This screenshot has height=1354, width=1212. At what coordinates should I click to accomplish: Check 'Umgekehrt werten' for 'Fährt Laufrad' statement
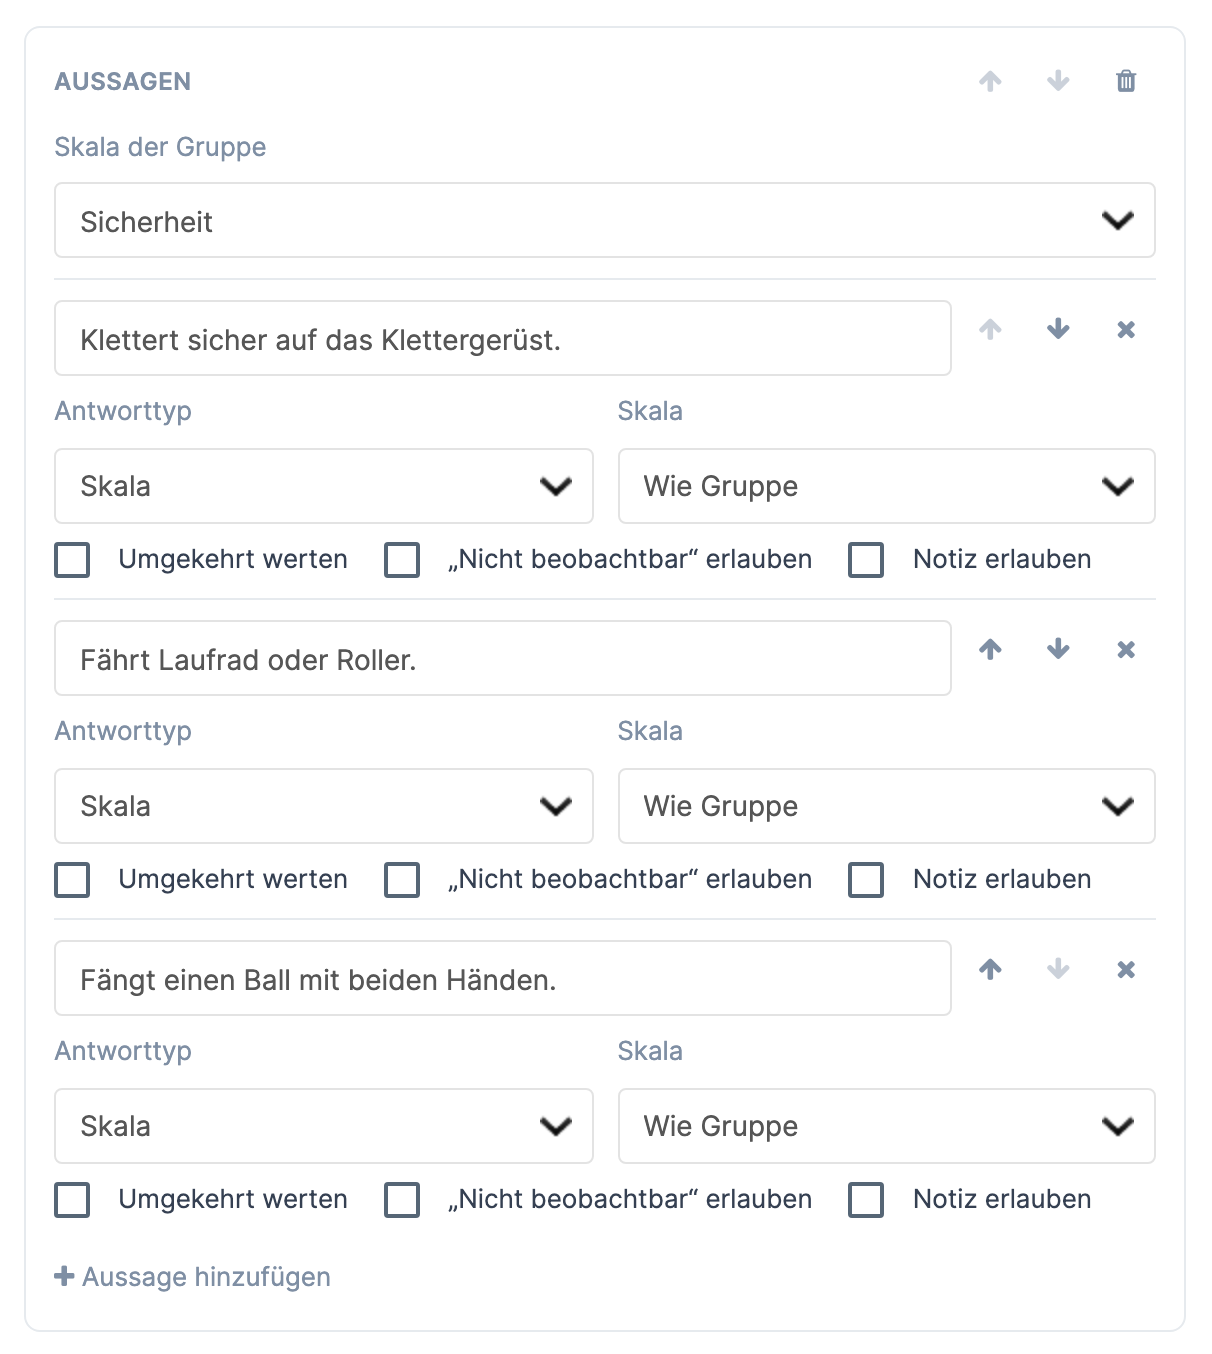pyautogui.click(x=72, y=880)
